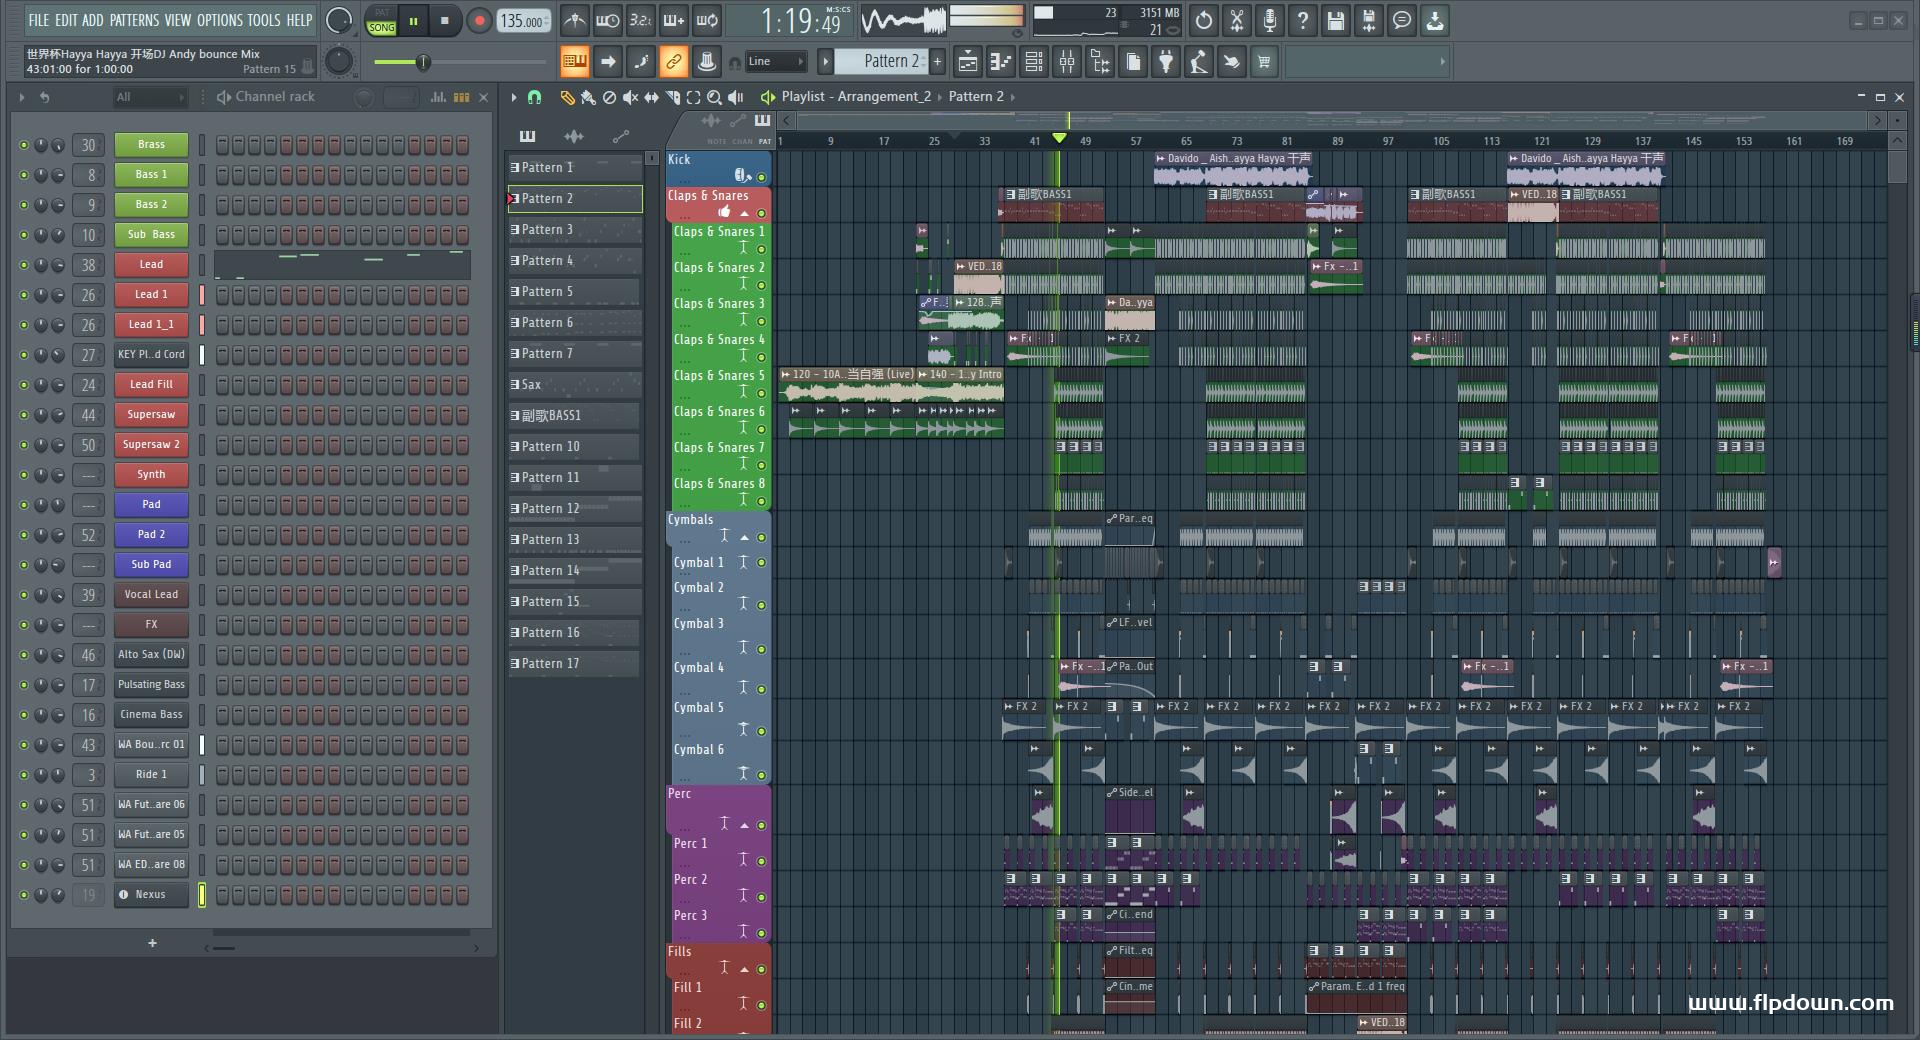Click the record button
1920x1040 pixels.
tap(479, 21)
